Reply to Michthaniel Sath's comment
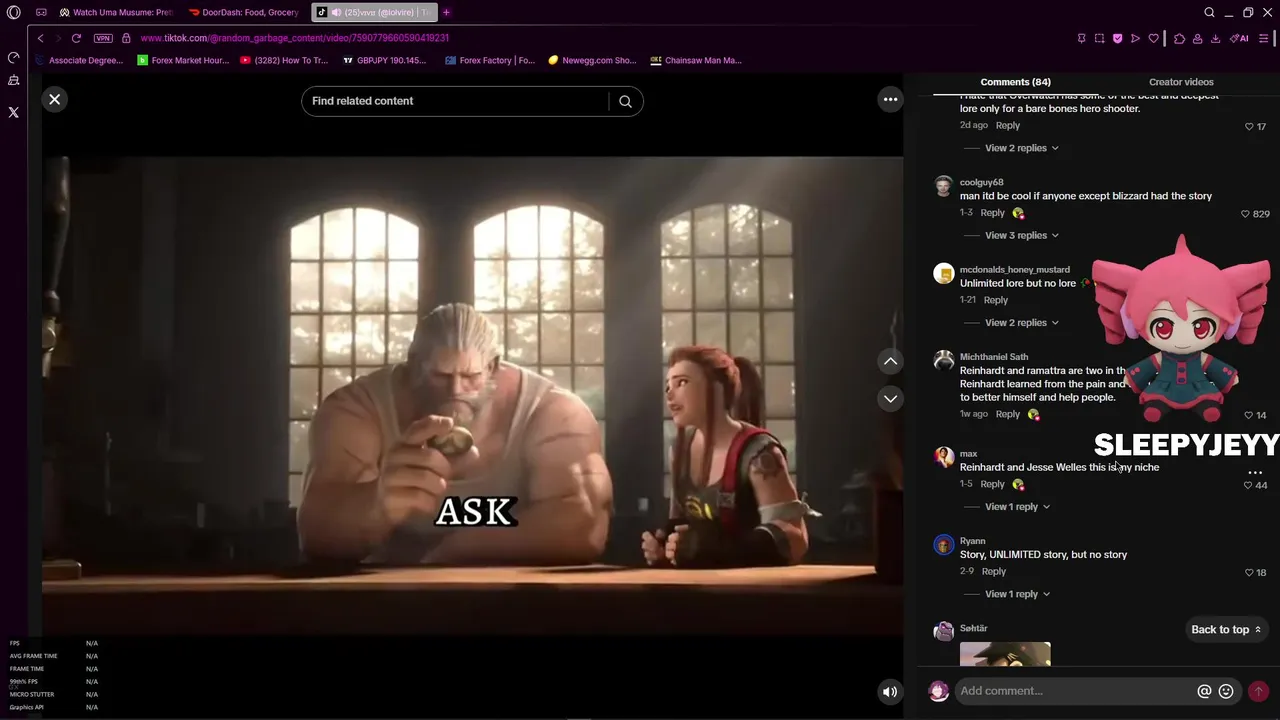 pyautogui.click(x=1008, y=414)
